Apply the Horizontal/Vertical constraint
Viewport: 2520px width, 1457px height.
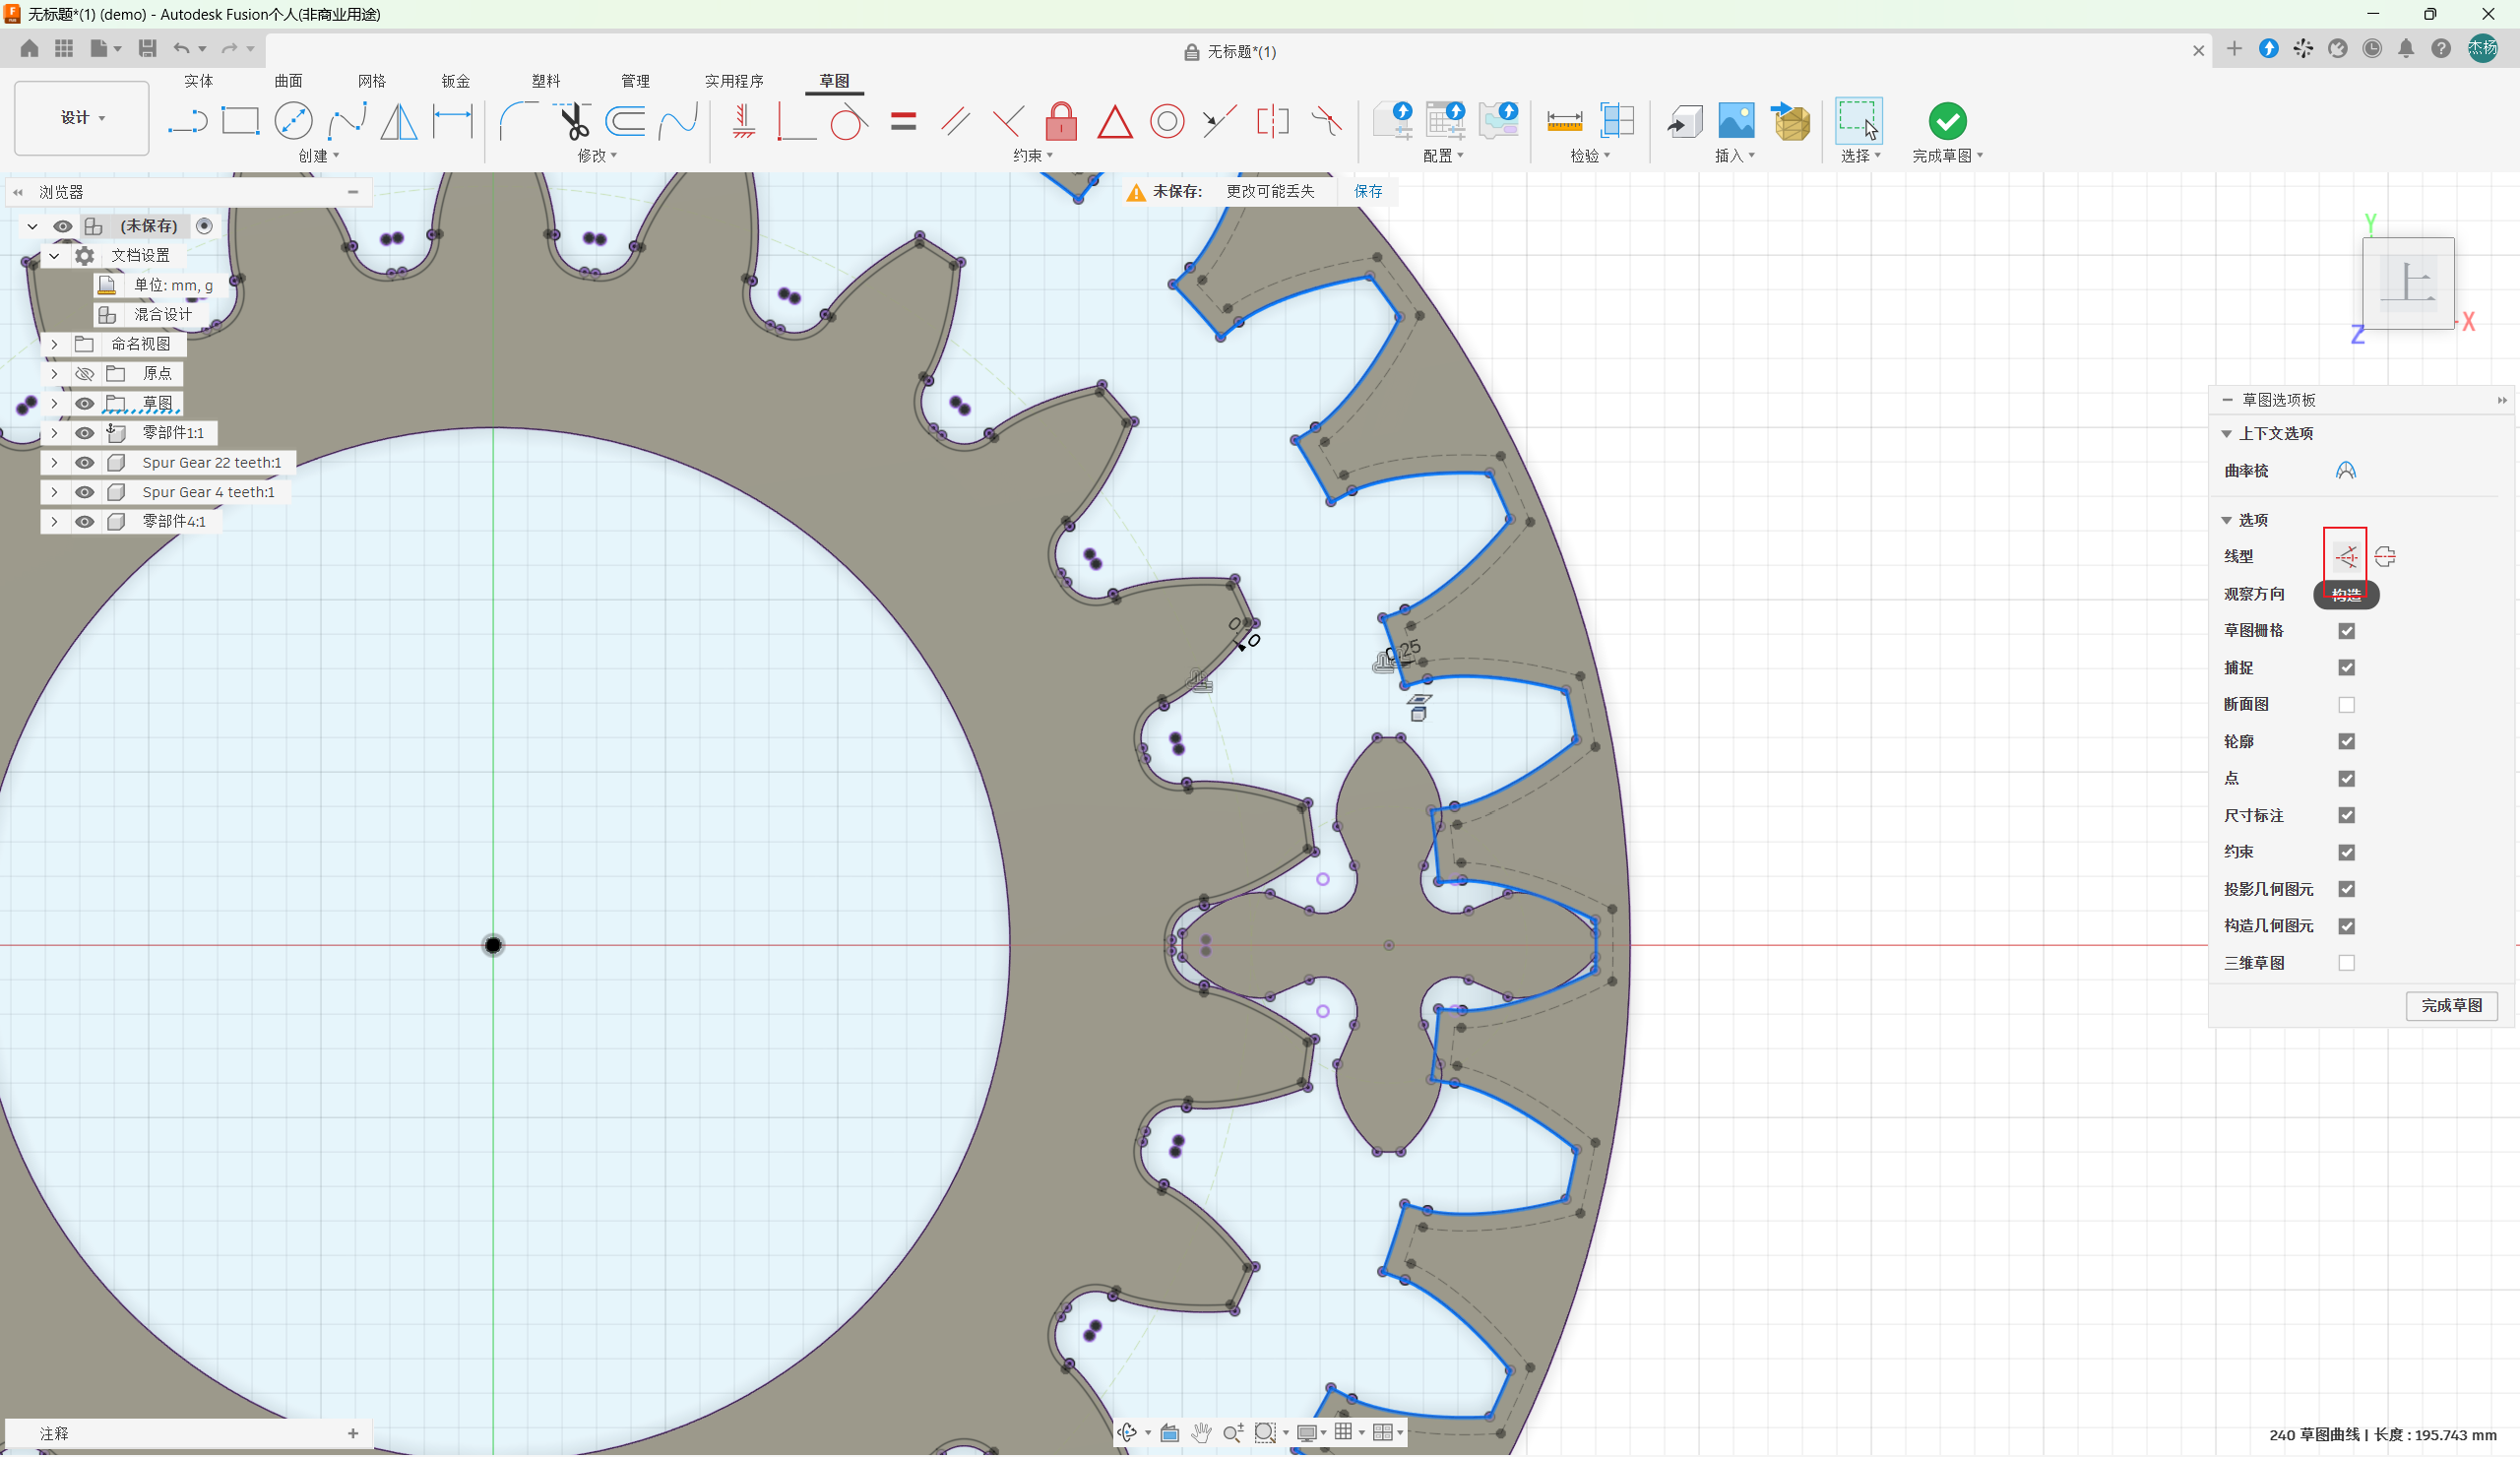click(743, 121)
